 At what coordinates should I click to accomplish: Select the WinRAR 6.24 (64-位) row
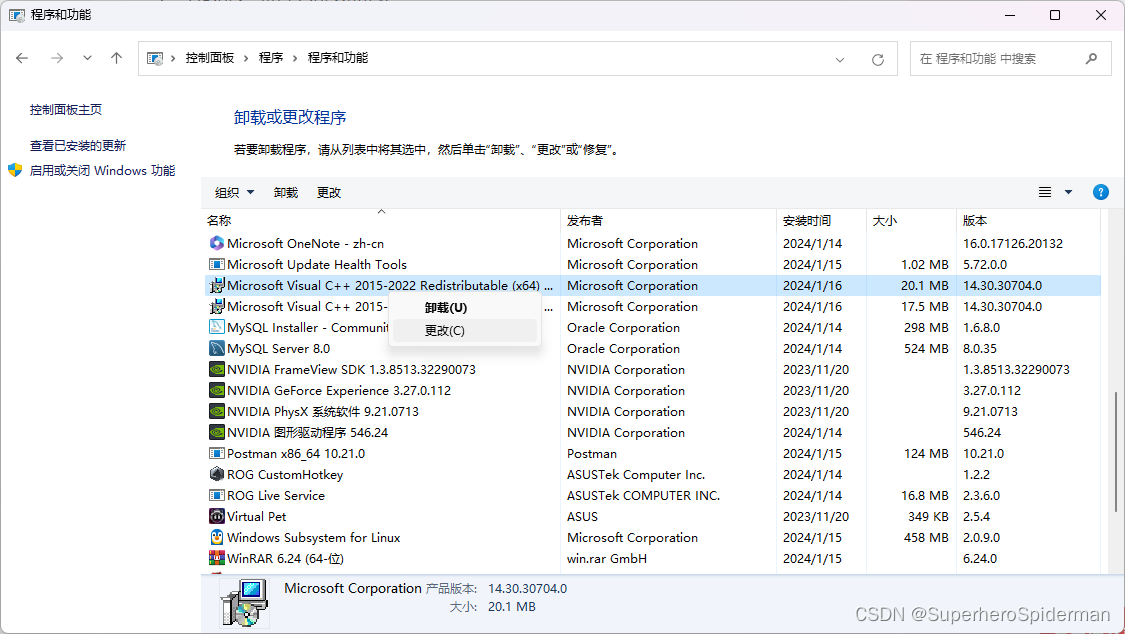[652, 558]
